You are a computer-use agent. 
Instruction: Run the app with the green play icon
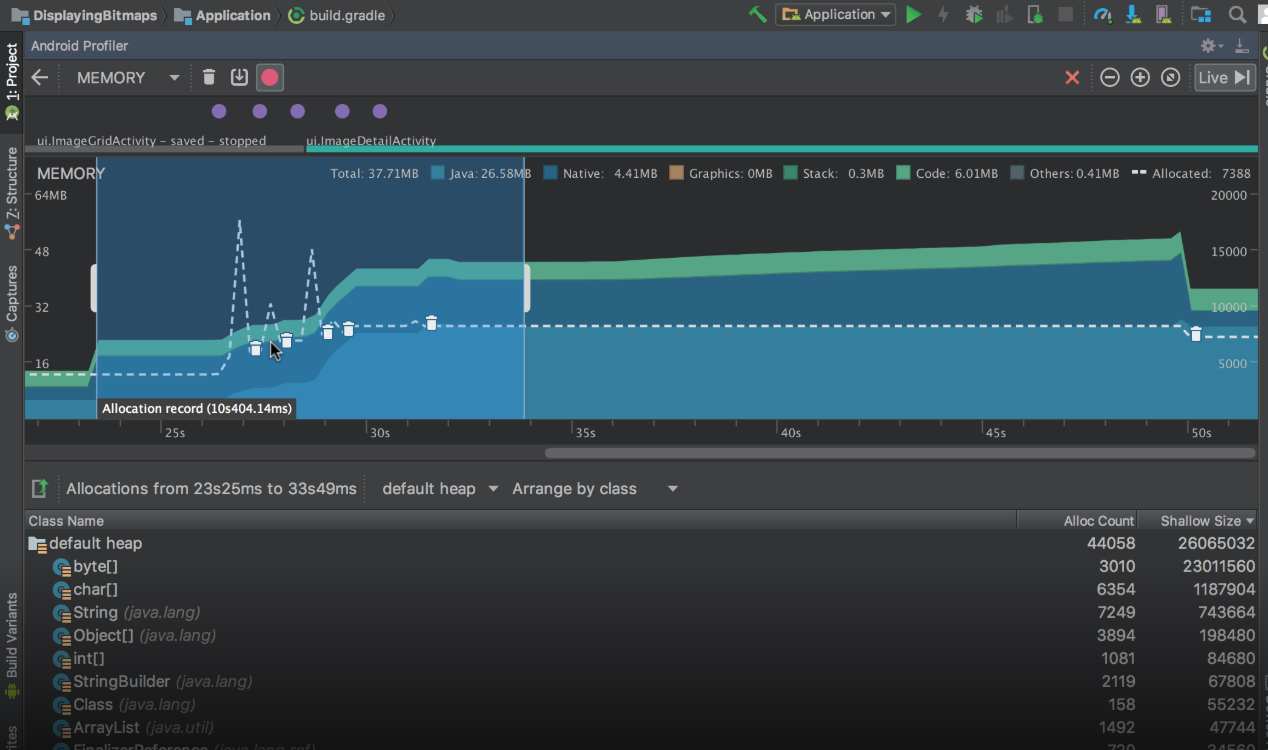coord(915,15)
